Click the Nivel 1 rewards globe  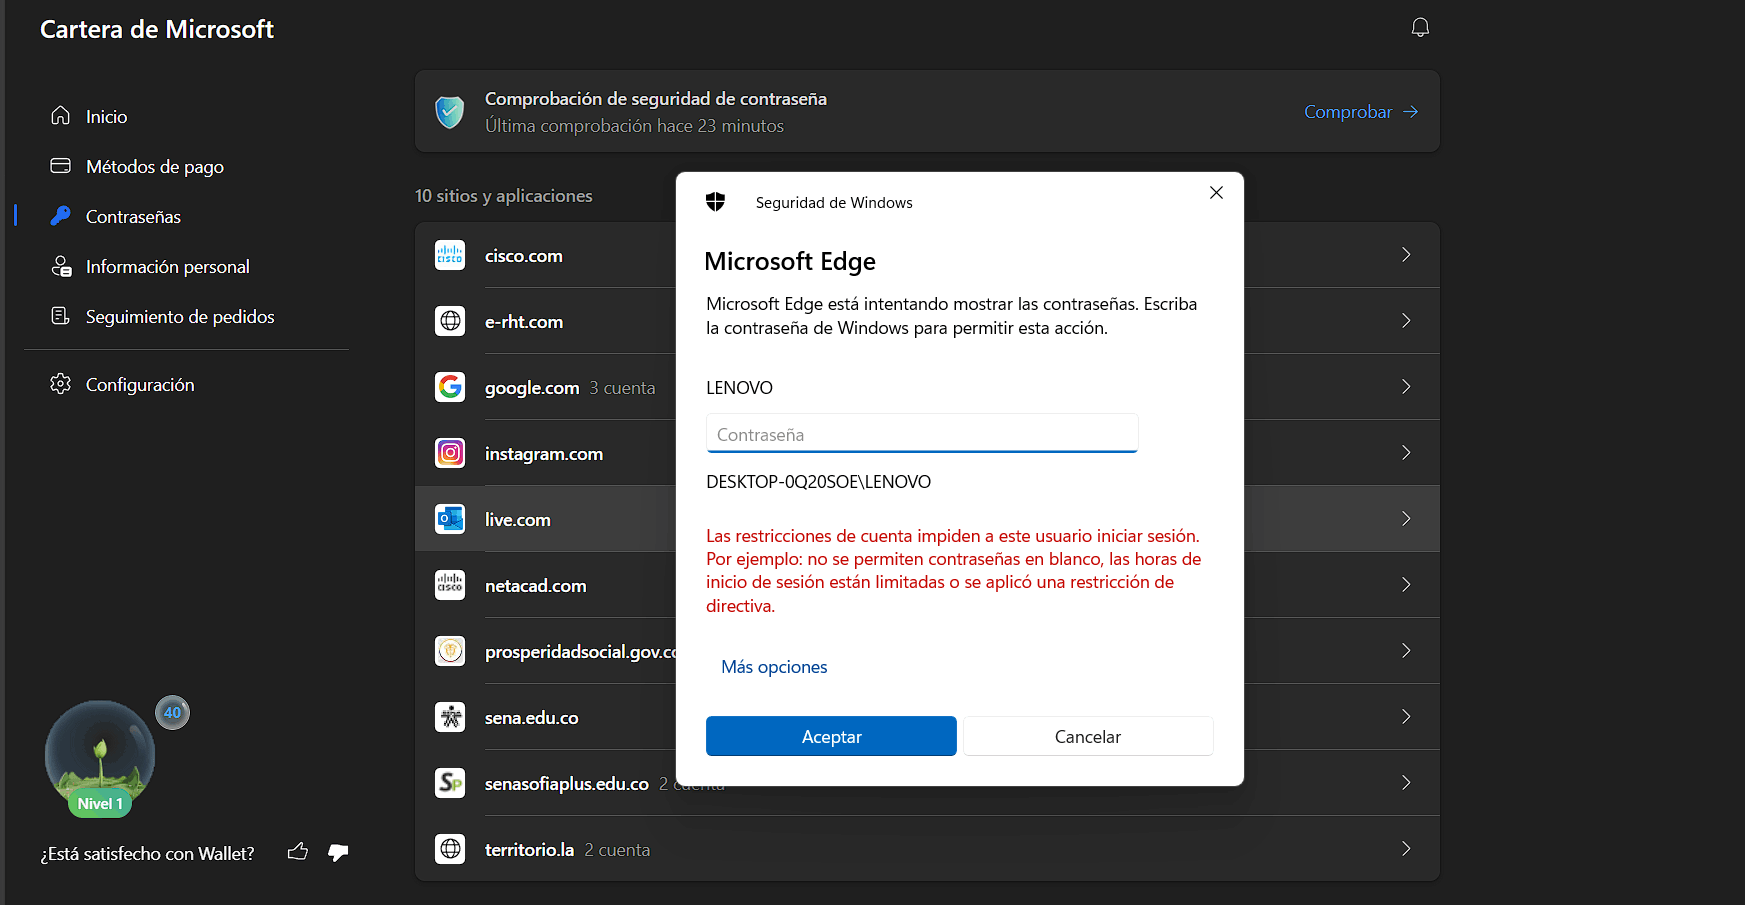(x=100, y=755)
